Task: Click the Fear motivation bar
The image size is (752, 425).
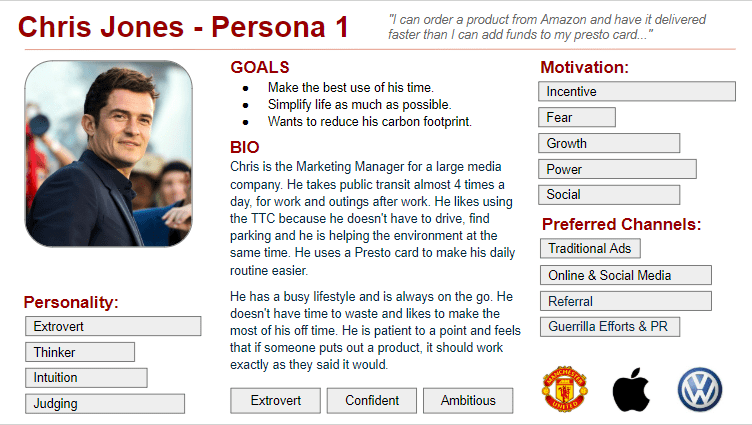Action: (577, 118)
